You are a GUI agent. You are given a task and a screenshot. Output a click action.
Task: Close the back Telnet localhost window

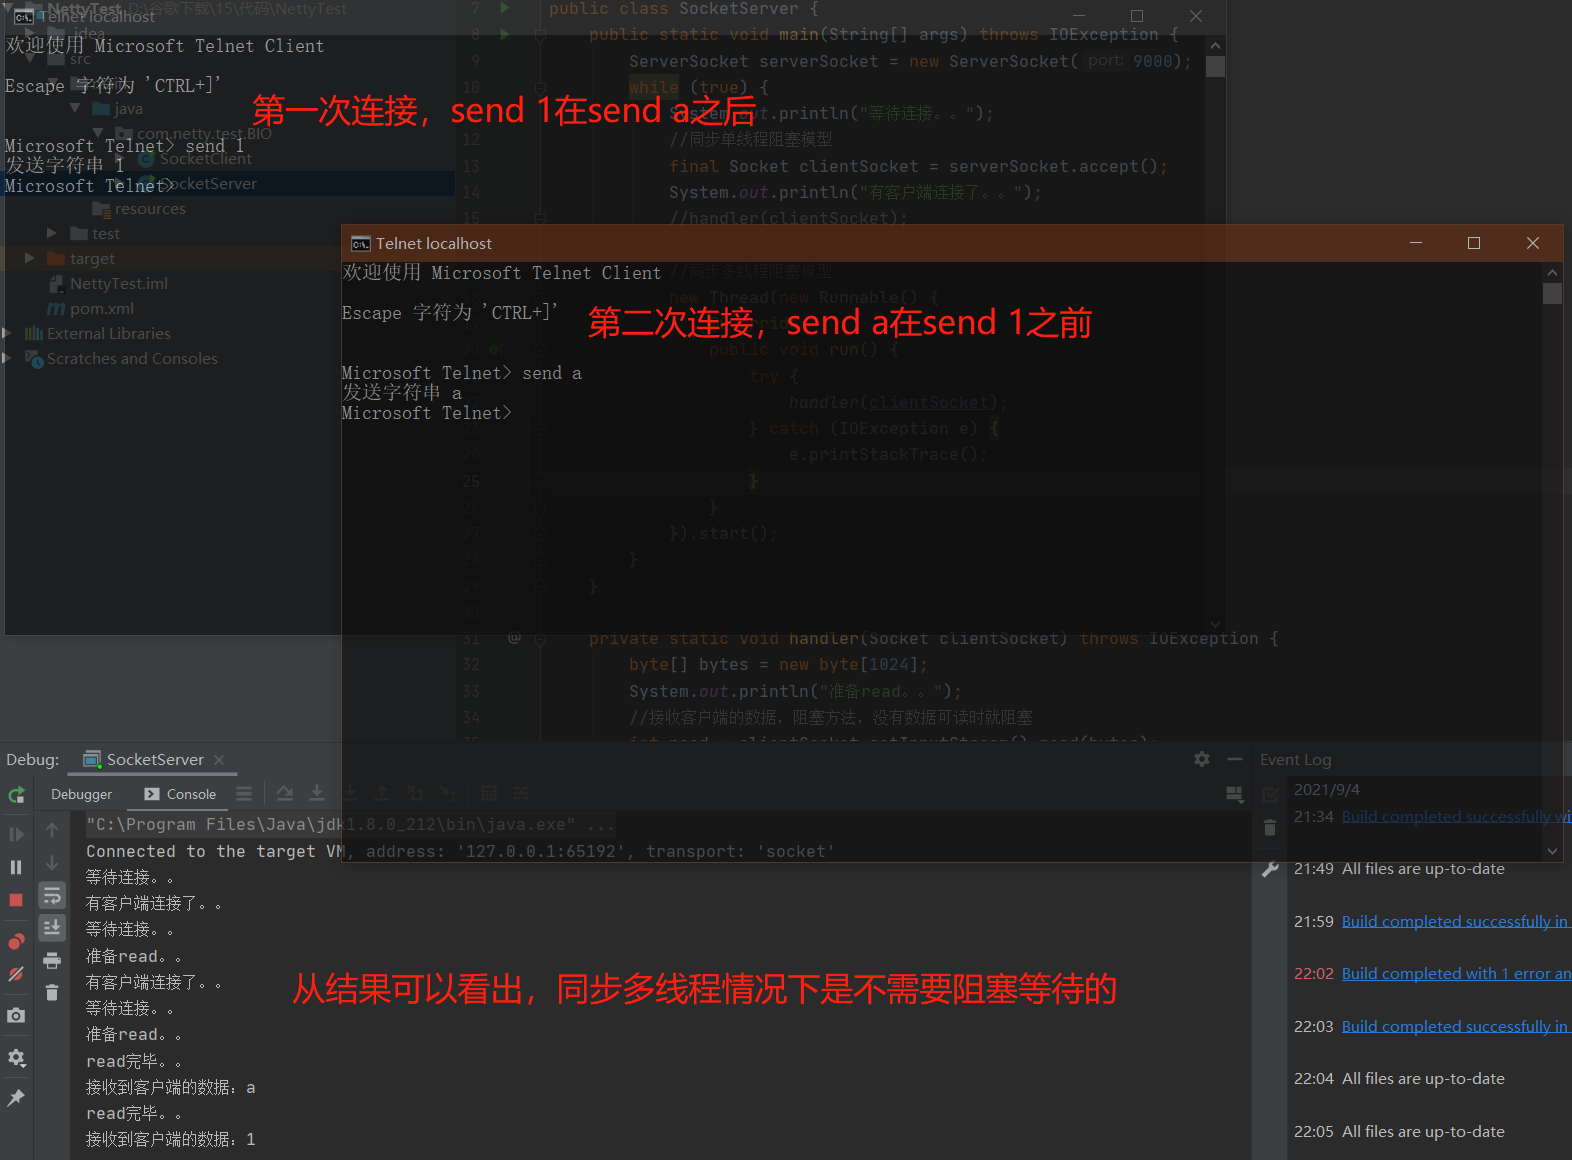(1196, 16)
